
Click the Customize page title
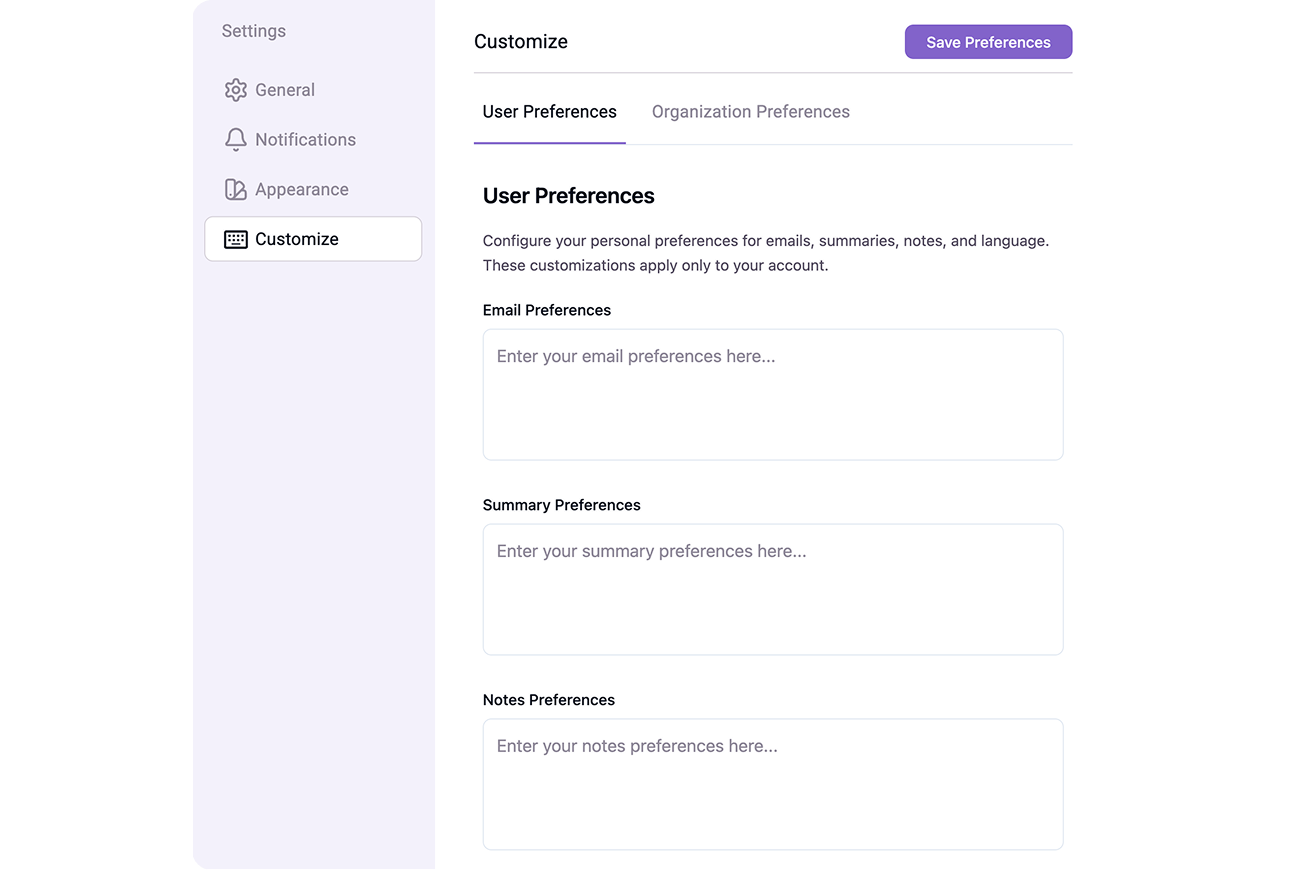point(521,42)
